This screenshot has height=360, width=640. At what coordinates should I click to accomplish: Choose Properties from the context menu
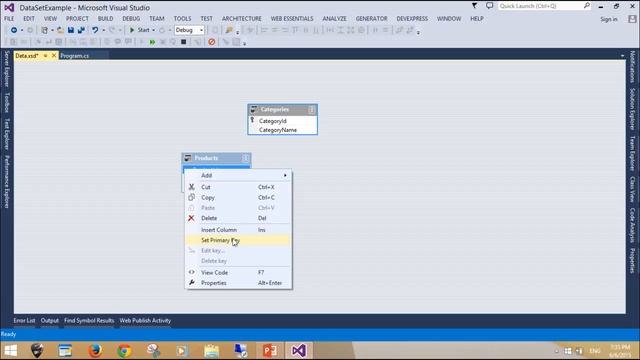238,283
